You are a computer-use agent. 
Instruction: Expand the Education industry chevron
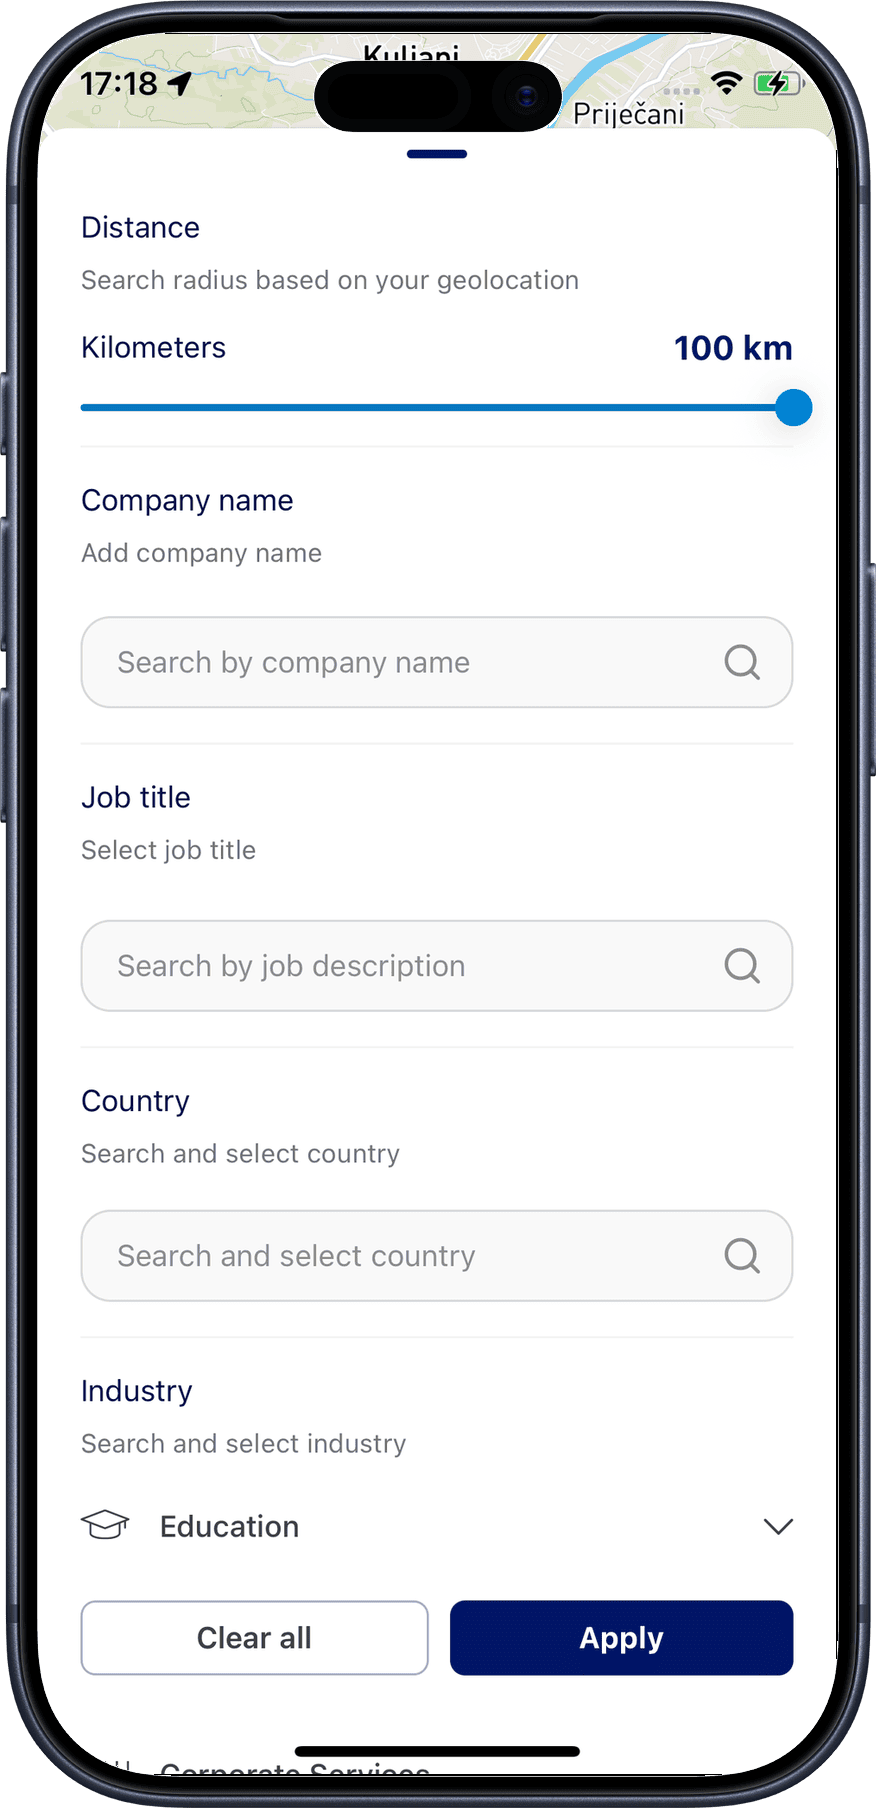tap(778, 1526)
